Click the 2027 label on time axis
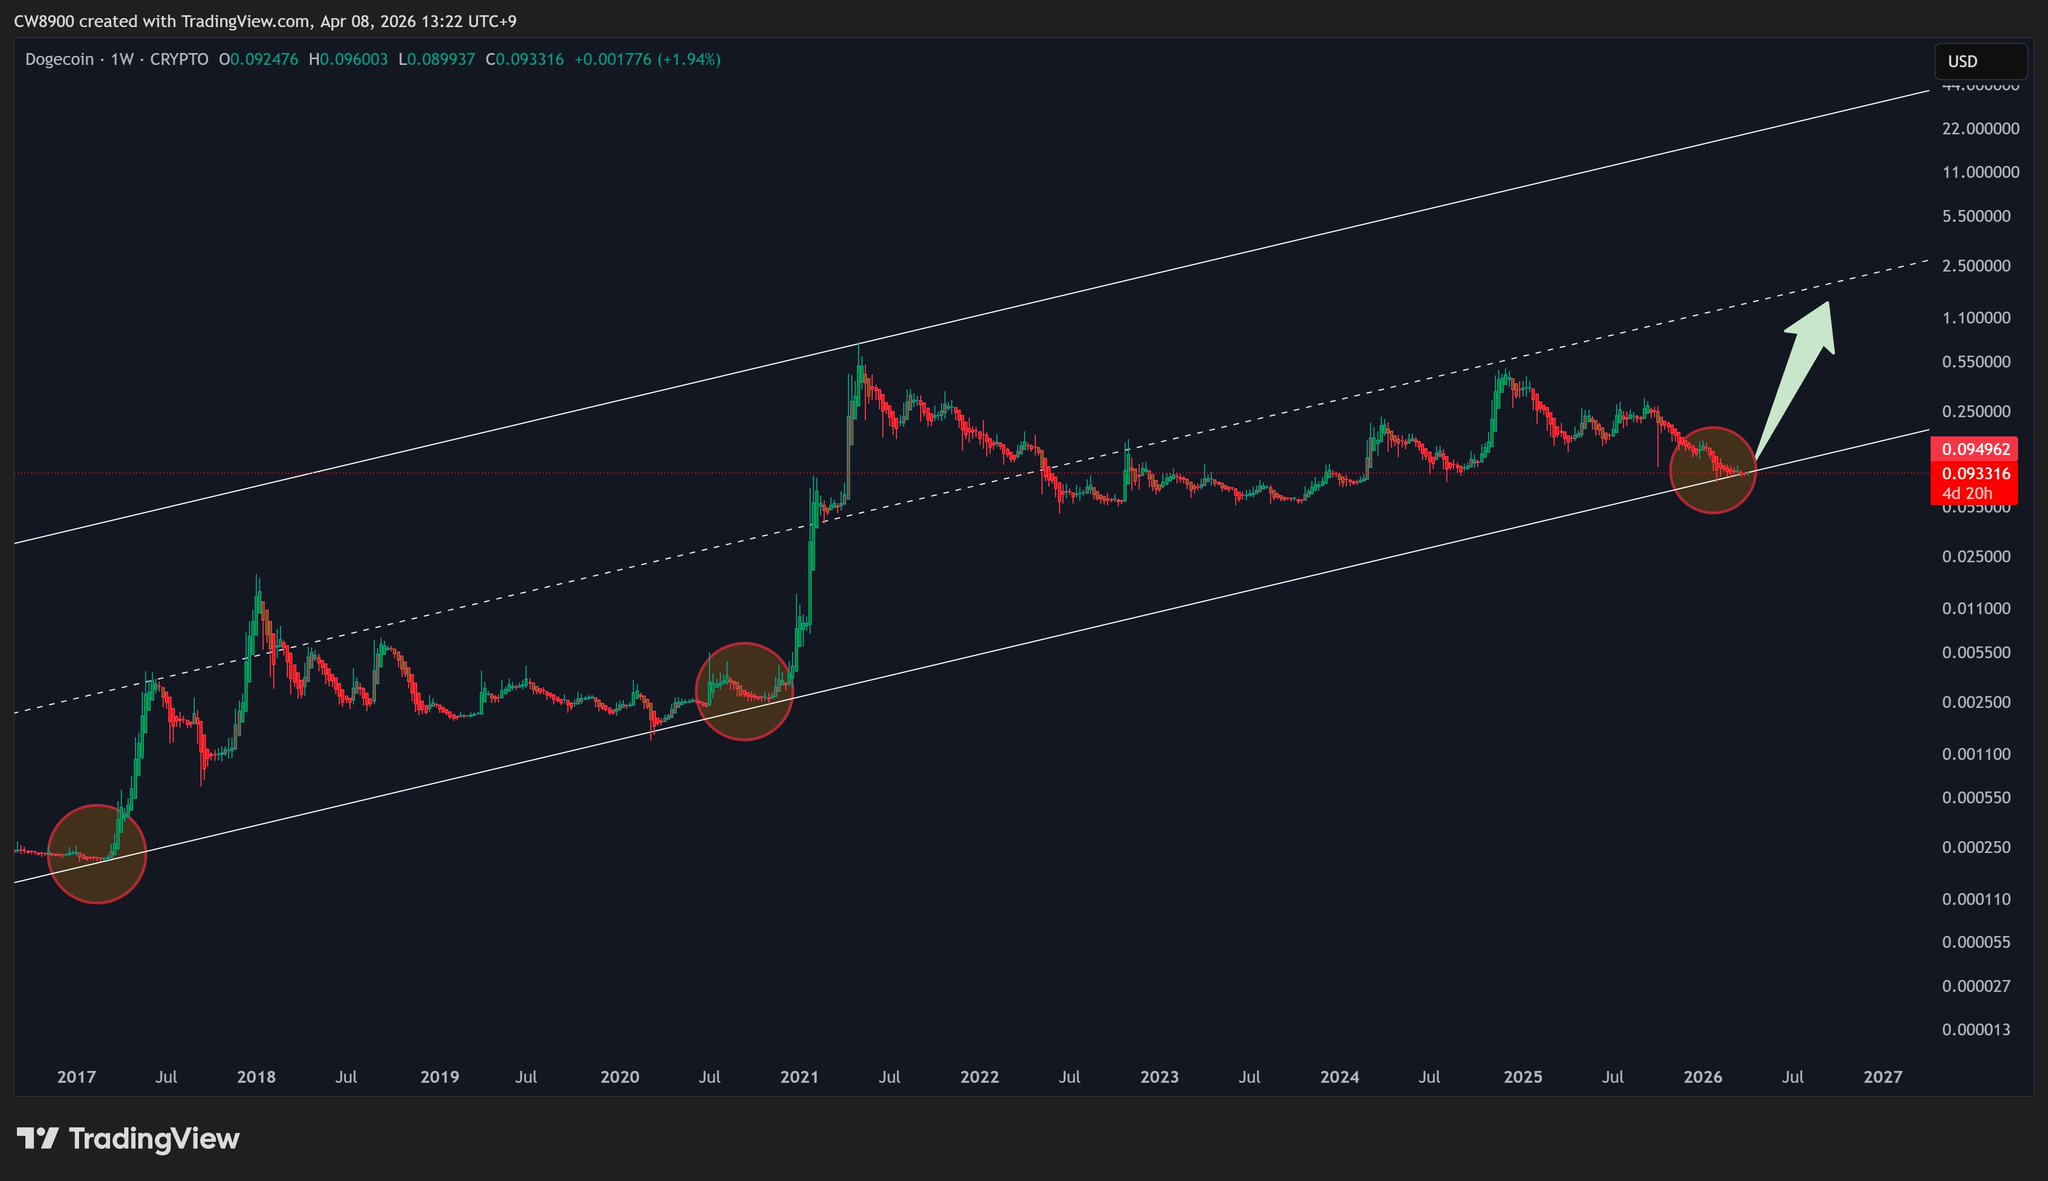Screen dimensions: 2048x1181 tap(1883, 1077)
